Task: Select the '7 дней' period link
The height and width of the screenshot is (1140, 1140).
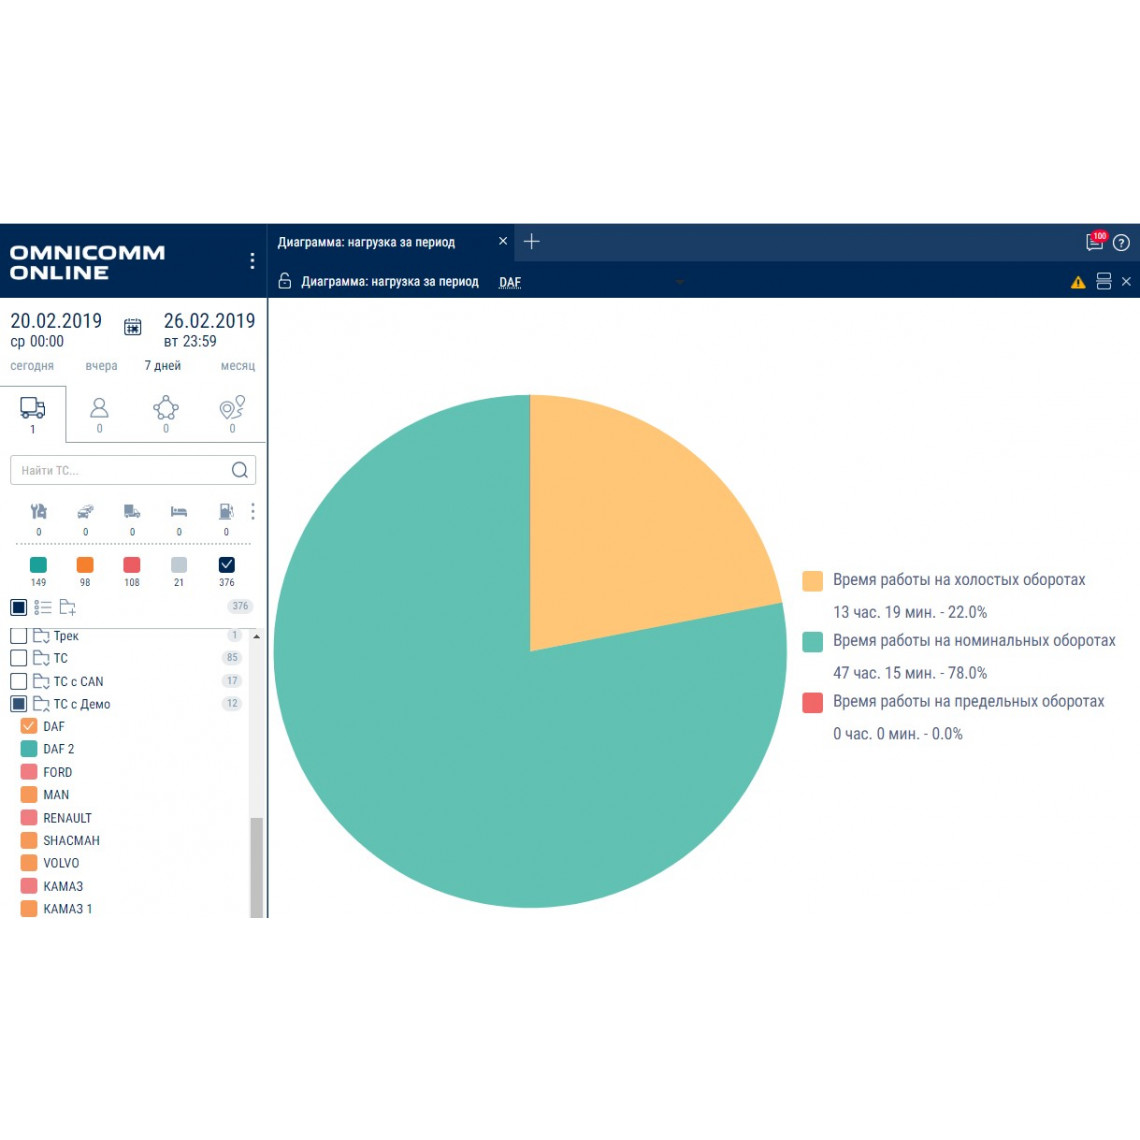Action: (x=162, y=366)
